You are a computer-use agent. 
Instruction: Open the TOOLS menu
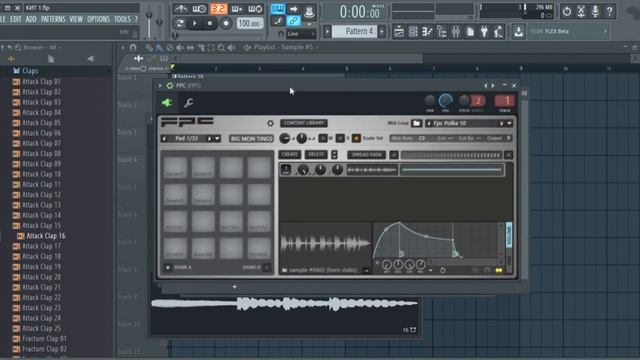[x=122, y=19]
